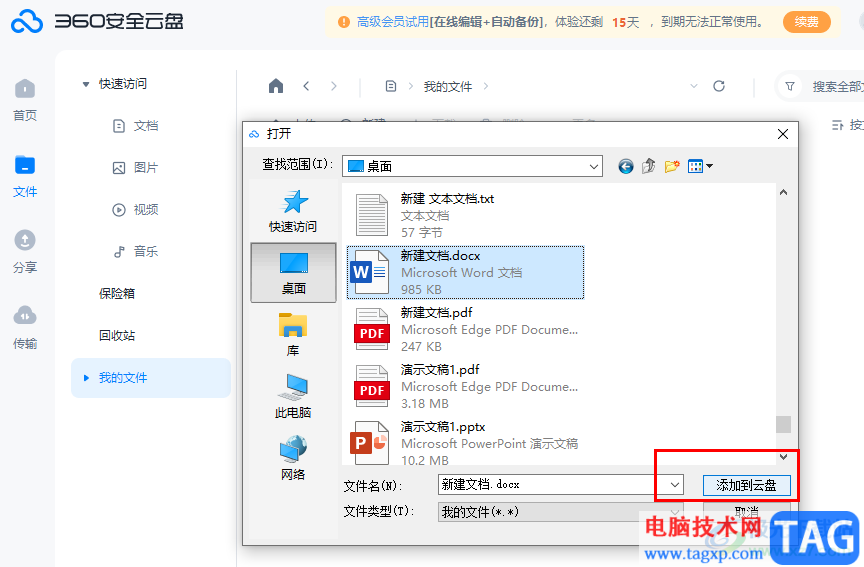Click 添加到云盘 button
The image size is (864, 567).
coord(747,485)
